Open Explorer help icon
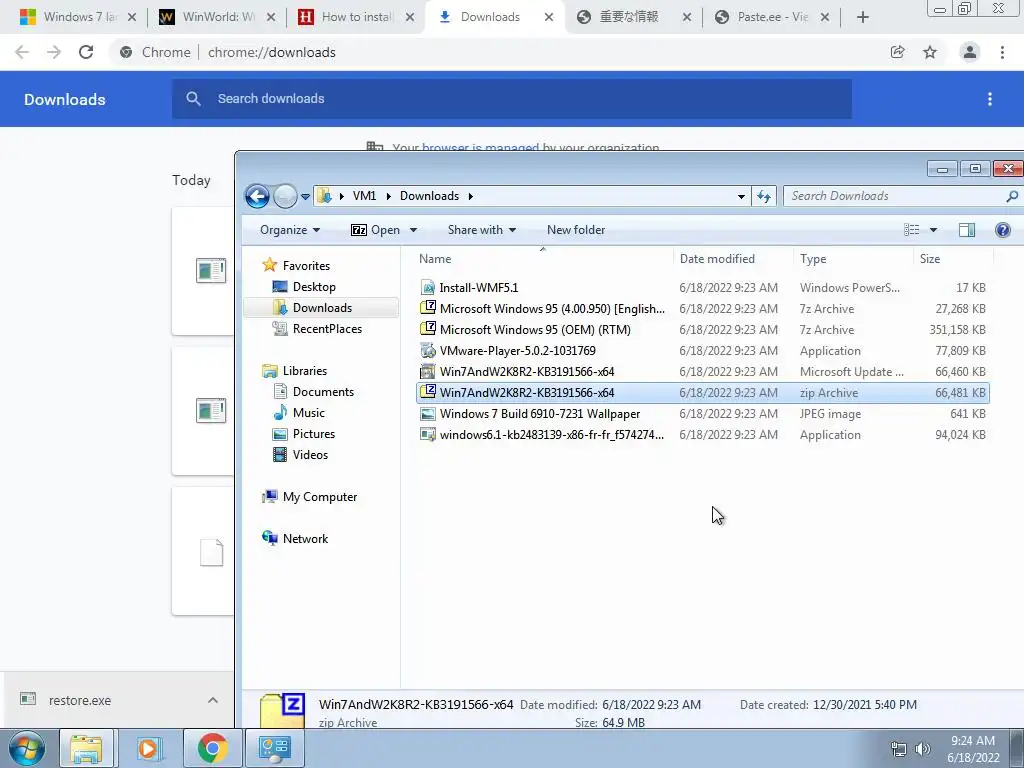The image size is (1024, 768). tap(1002, 230)
